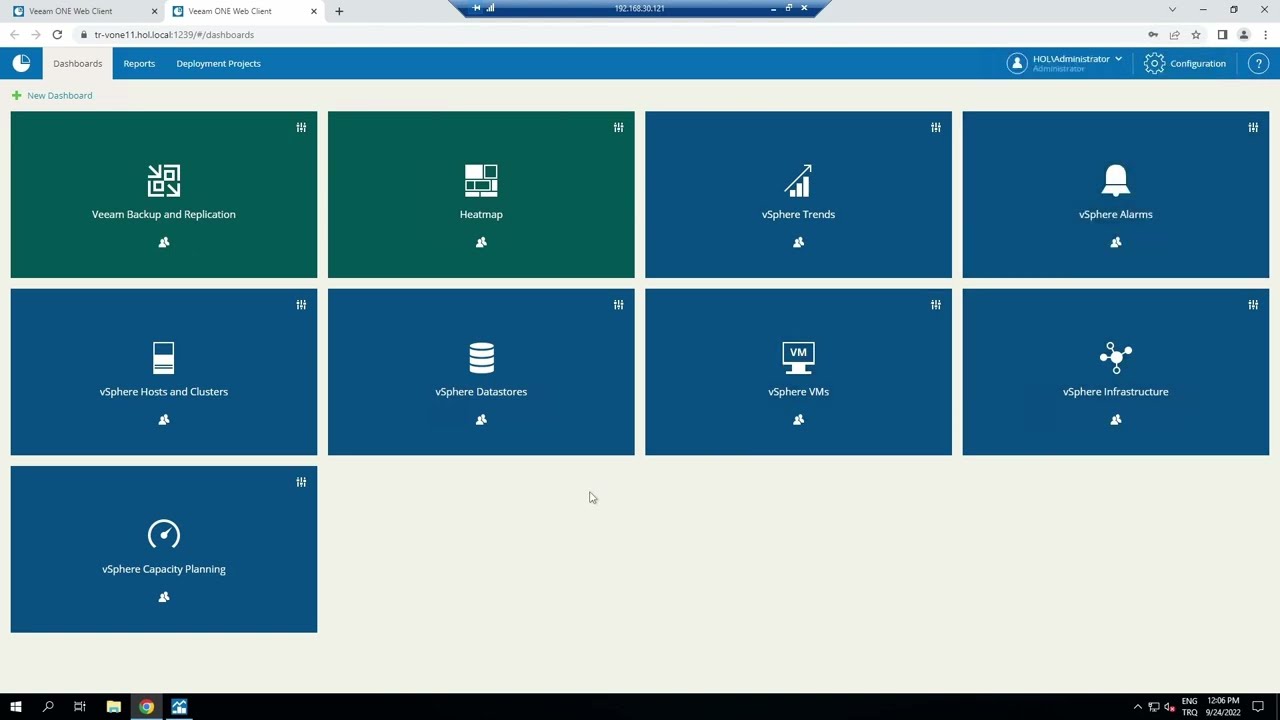The width and height of the screenshot is (1280, 720).
Task: Click shared users icon on vSphere Capacity Planning tile
Action: click(x=164, y=597)
